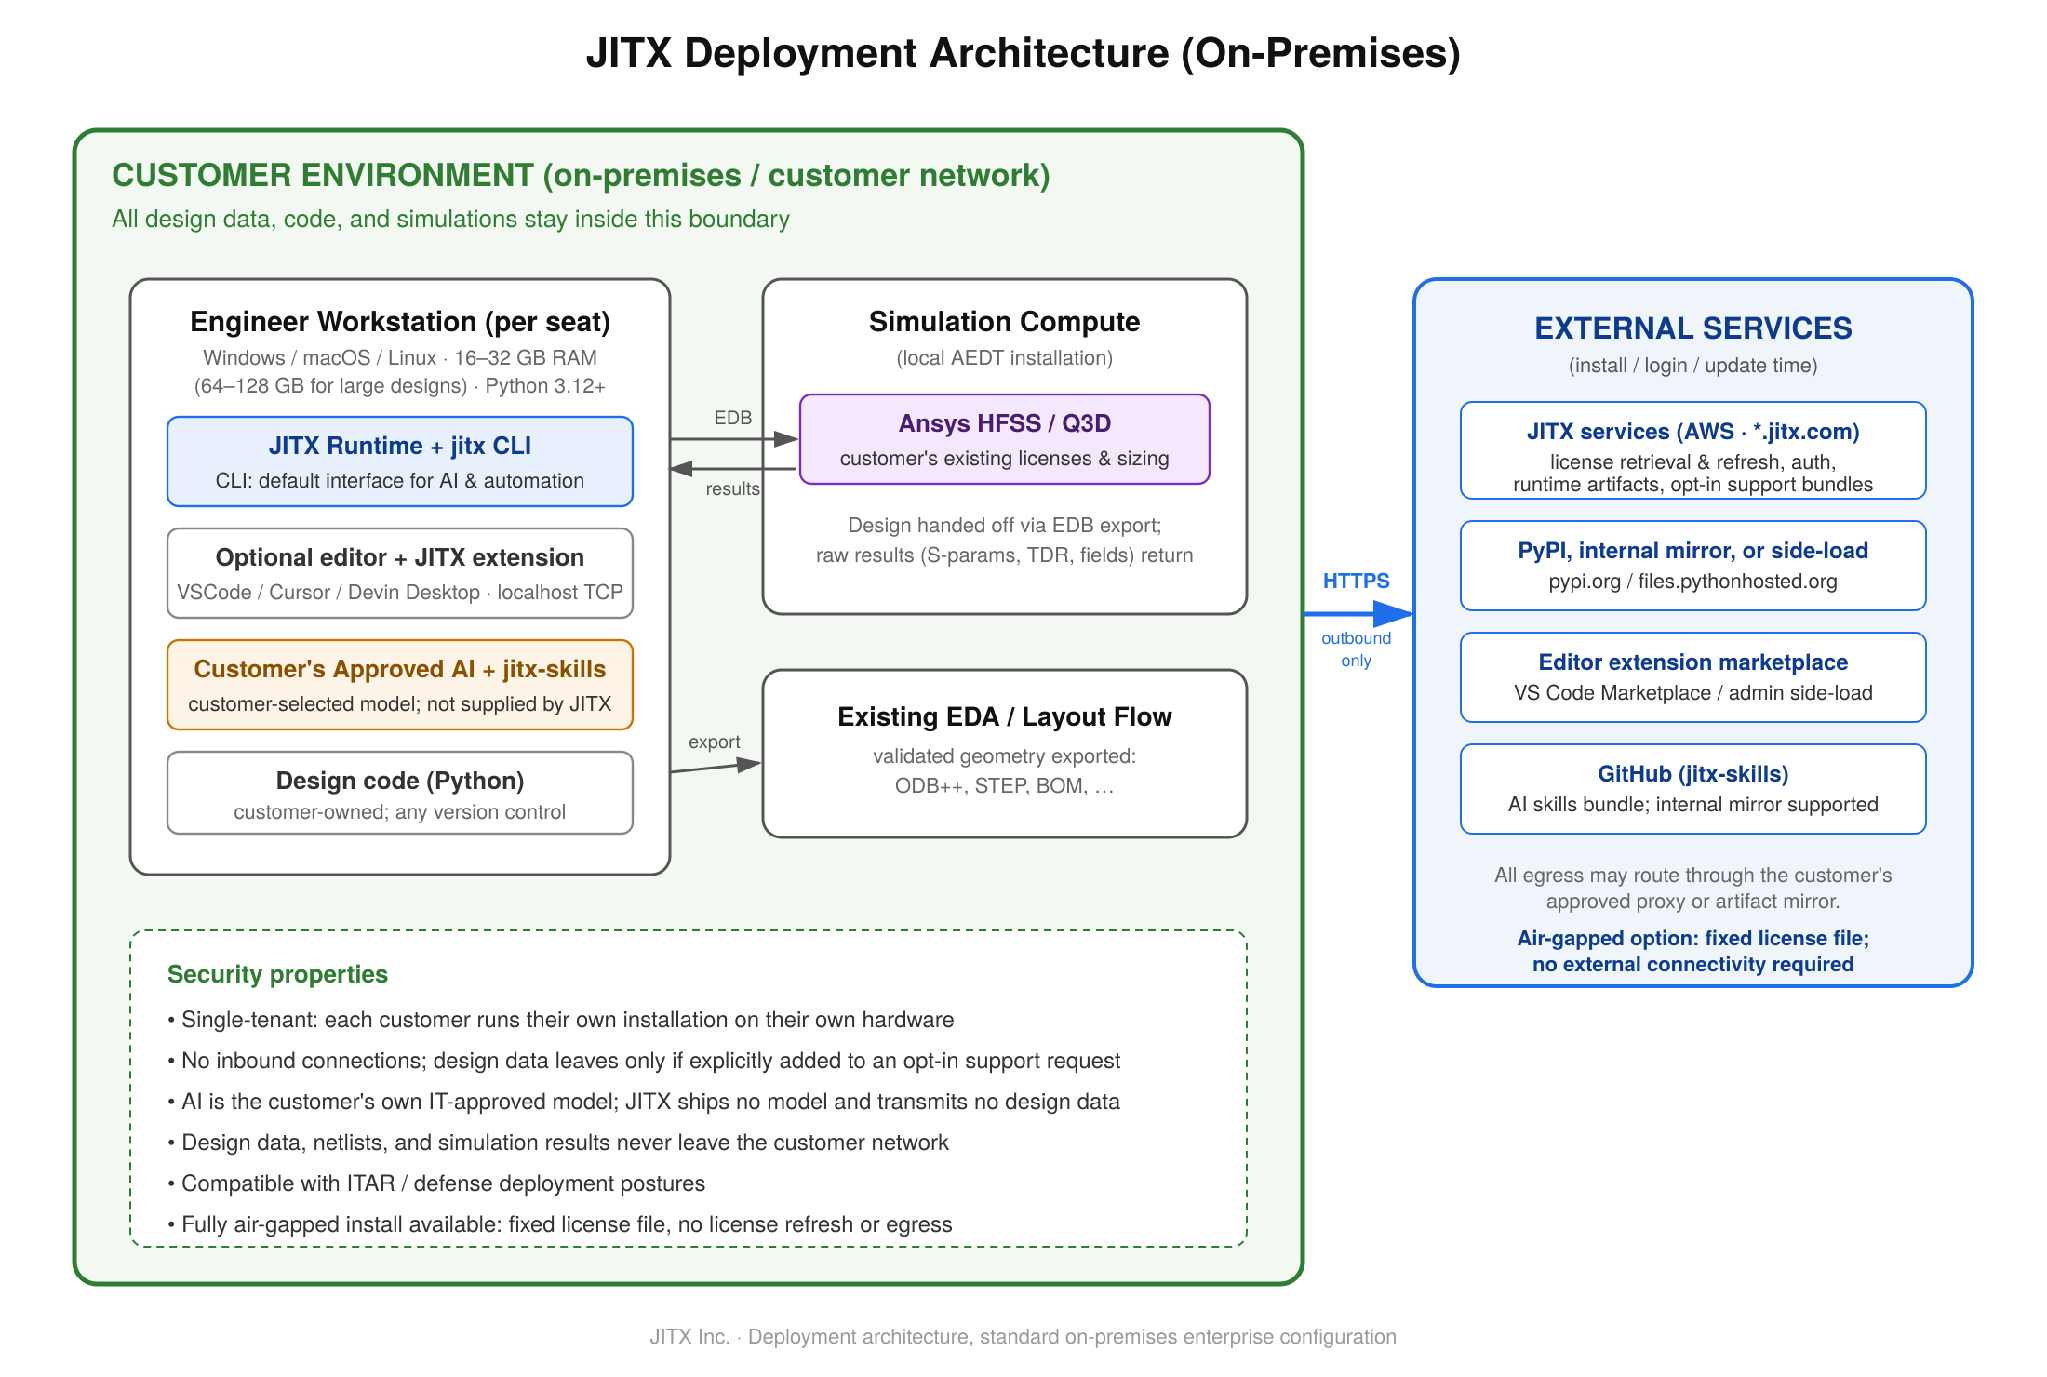Select the Simulation Compute heading

point(1004,322)
